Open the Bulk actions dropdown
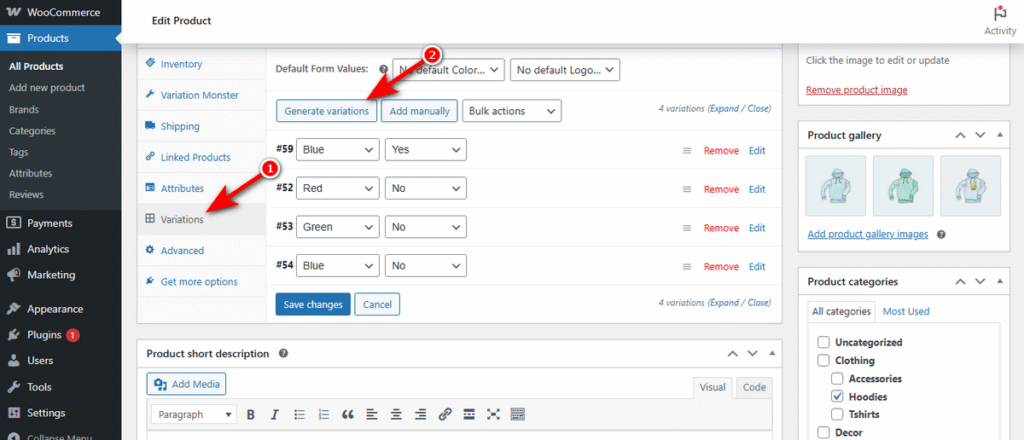The width and height of the screenshot is (1024, 440). click(512, 111)
